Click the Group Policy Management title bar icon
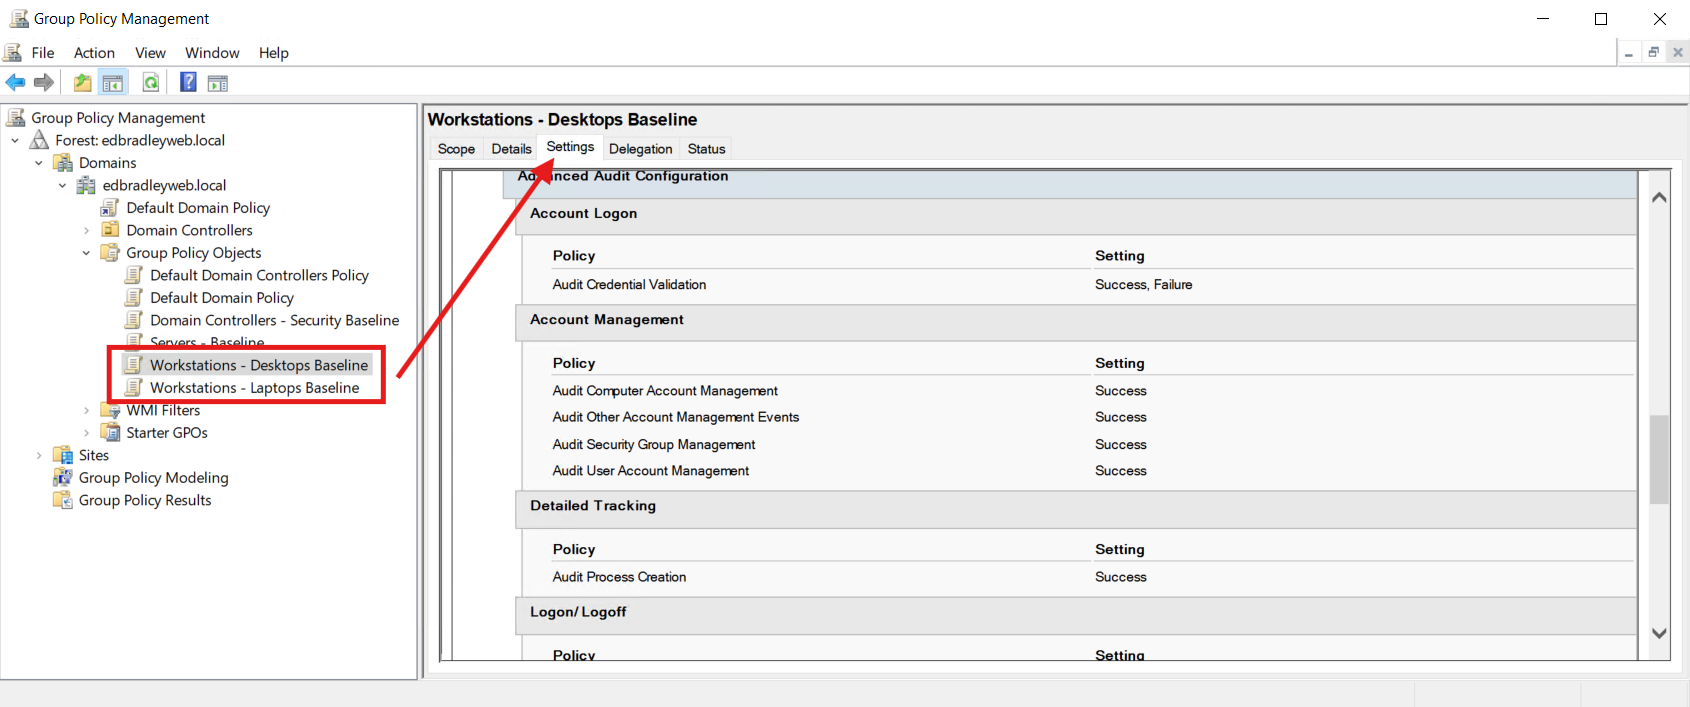The image size is (1690, 707). tap(18, 18)
